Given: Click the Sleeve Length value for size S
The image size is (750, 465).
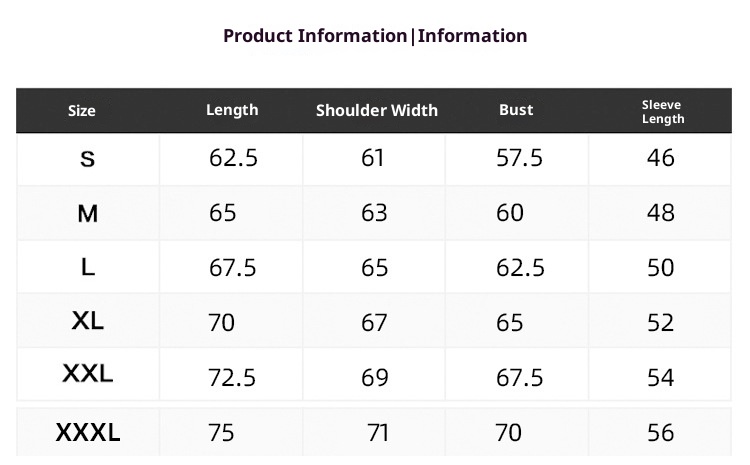Looking at the screenshot, I should (x=661, y=158).
